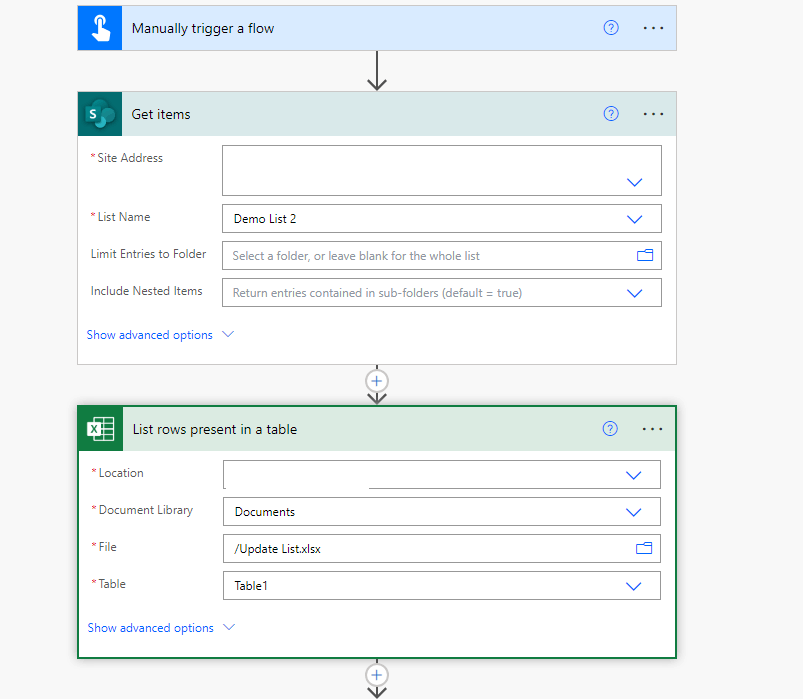The image size is (803, 699).
Task: Expand the Include Nested Items dropdown
Action: point(634,292)
